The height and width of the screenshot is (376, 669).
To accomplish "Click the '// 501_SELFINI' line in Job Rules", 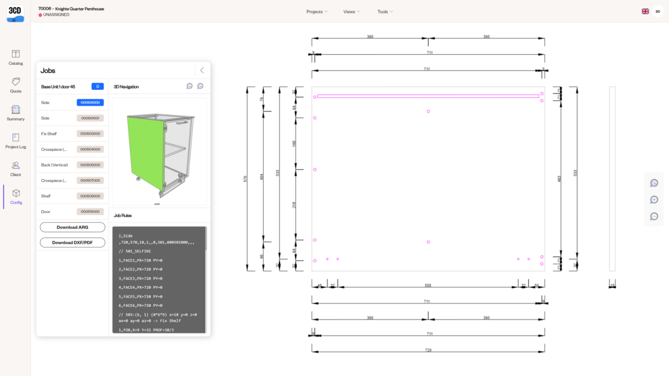I will (x=134, y=251).
